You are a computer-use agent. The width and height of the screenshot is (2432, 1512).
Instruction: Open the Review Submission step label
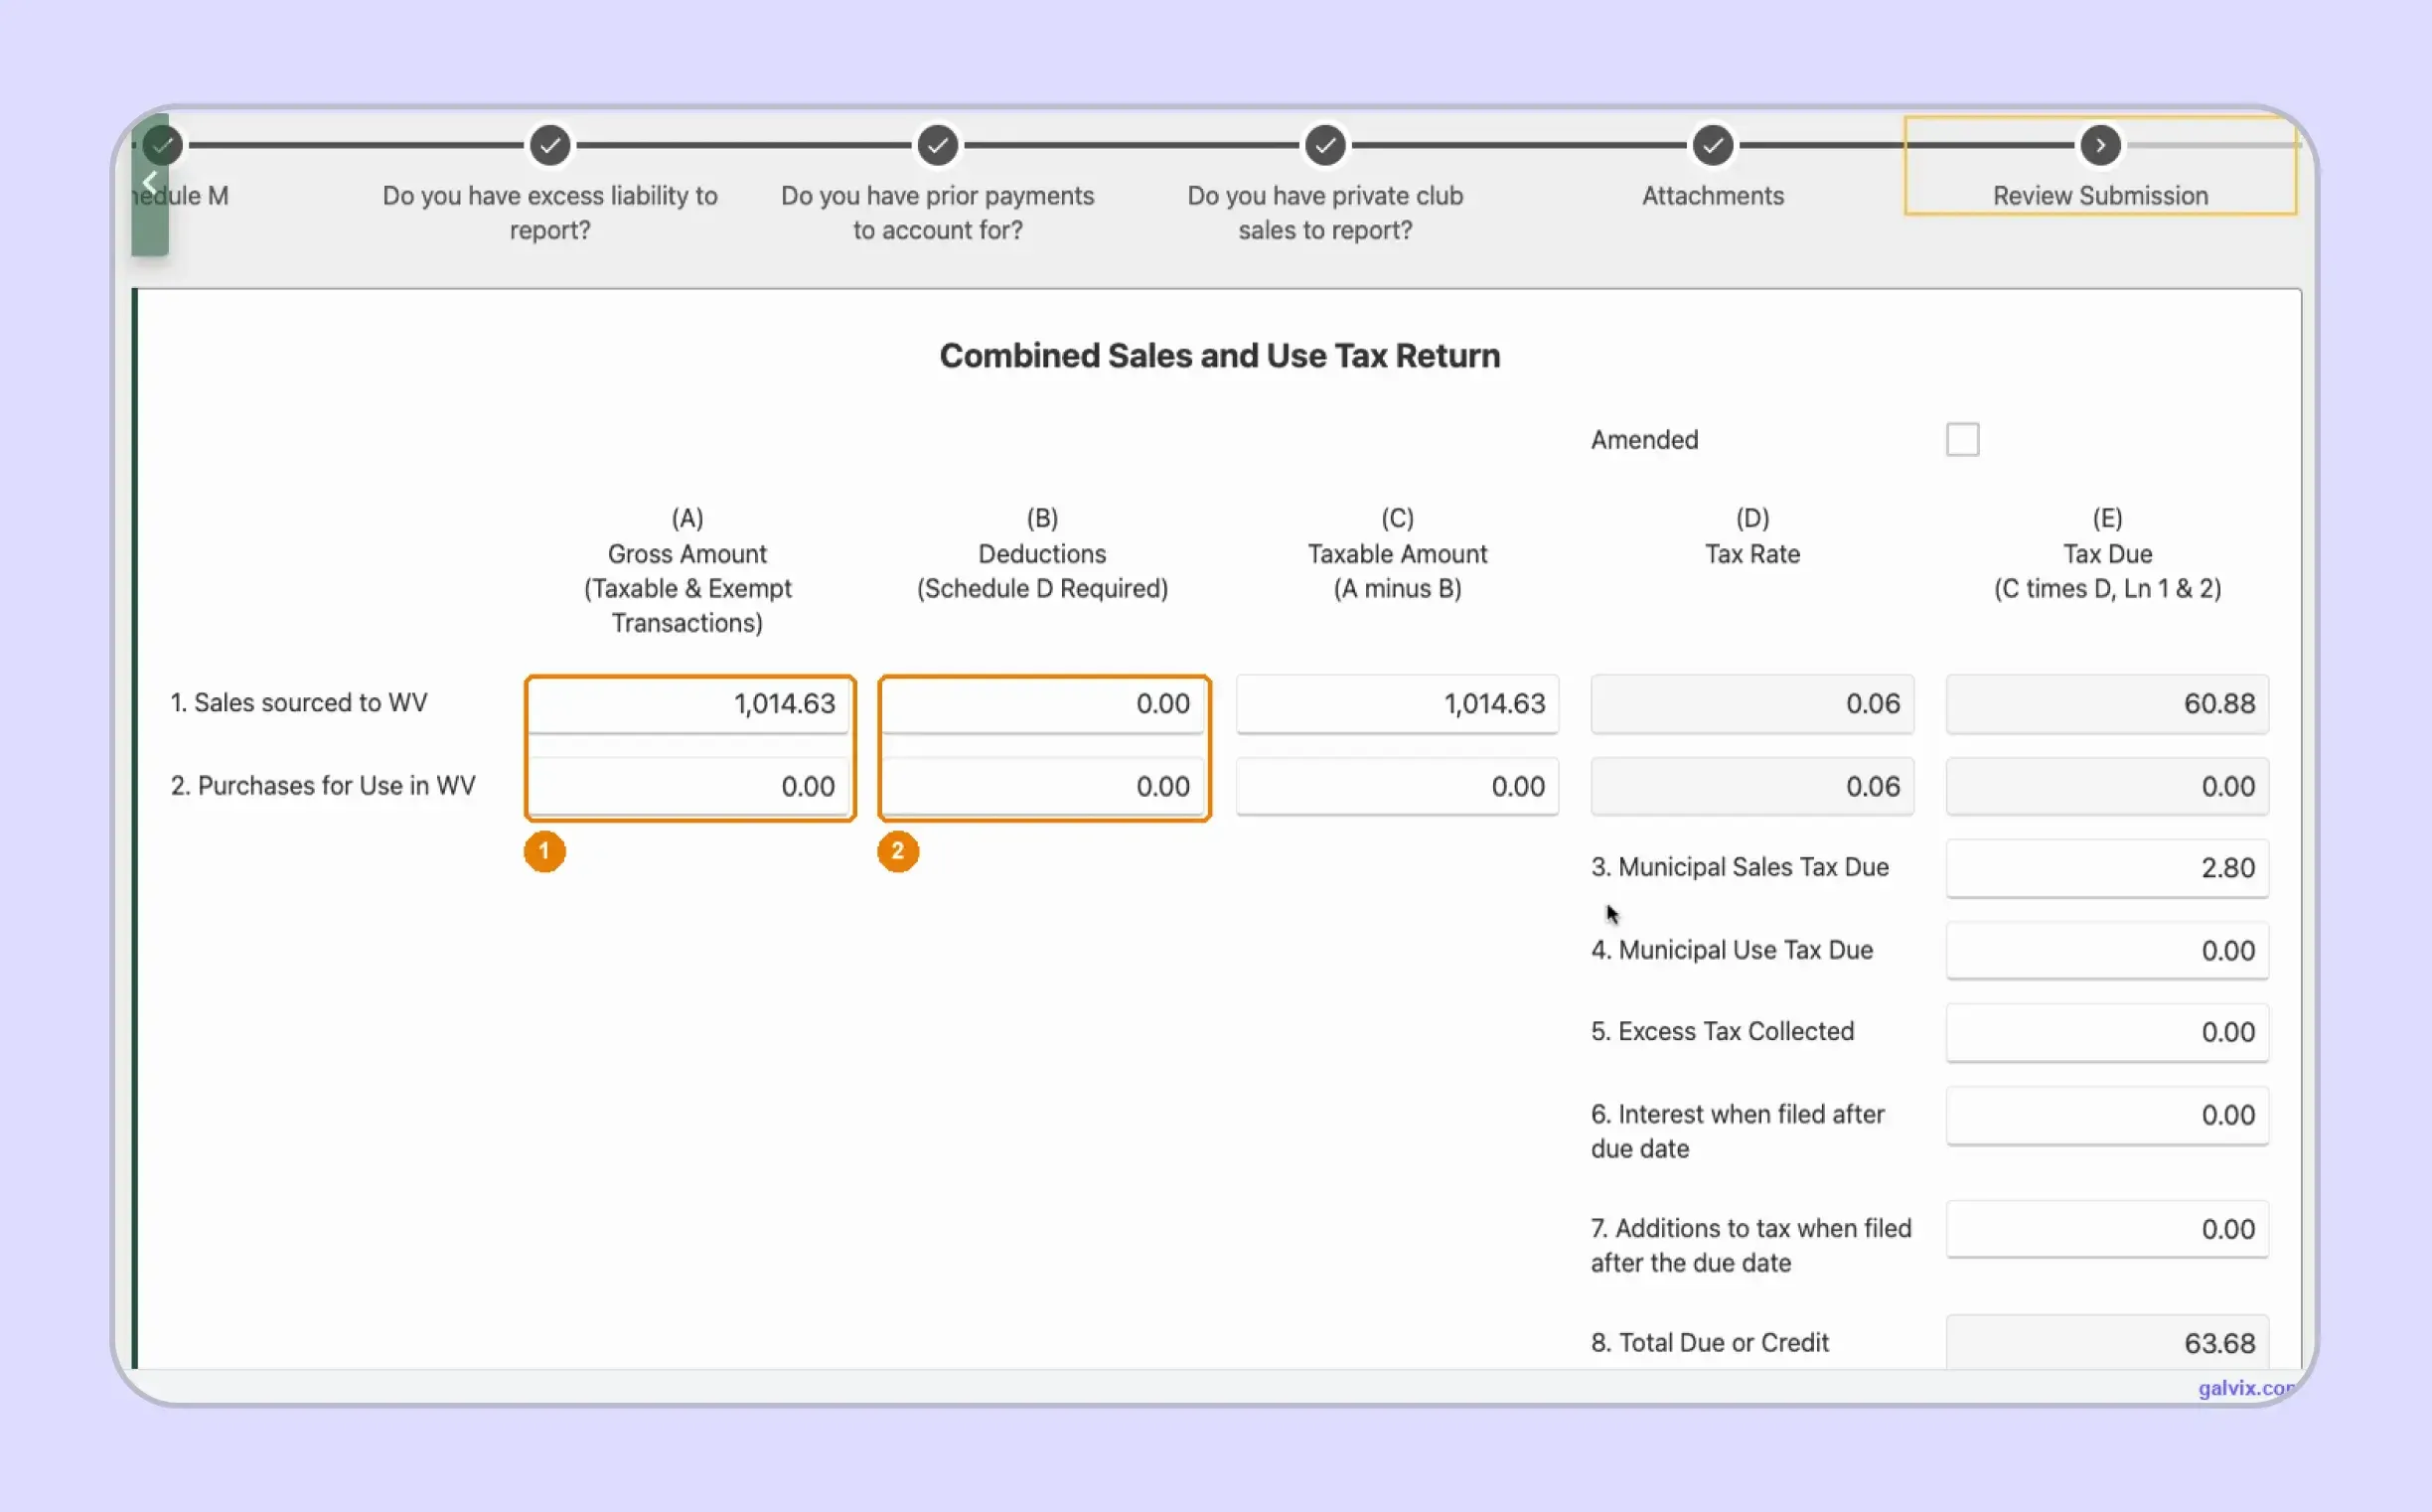pos(2100,196)
